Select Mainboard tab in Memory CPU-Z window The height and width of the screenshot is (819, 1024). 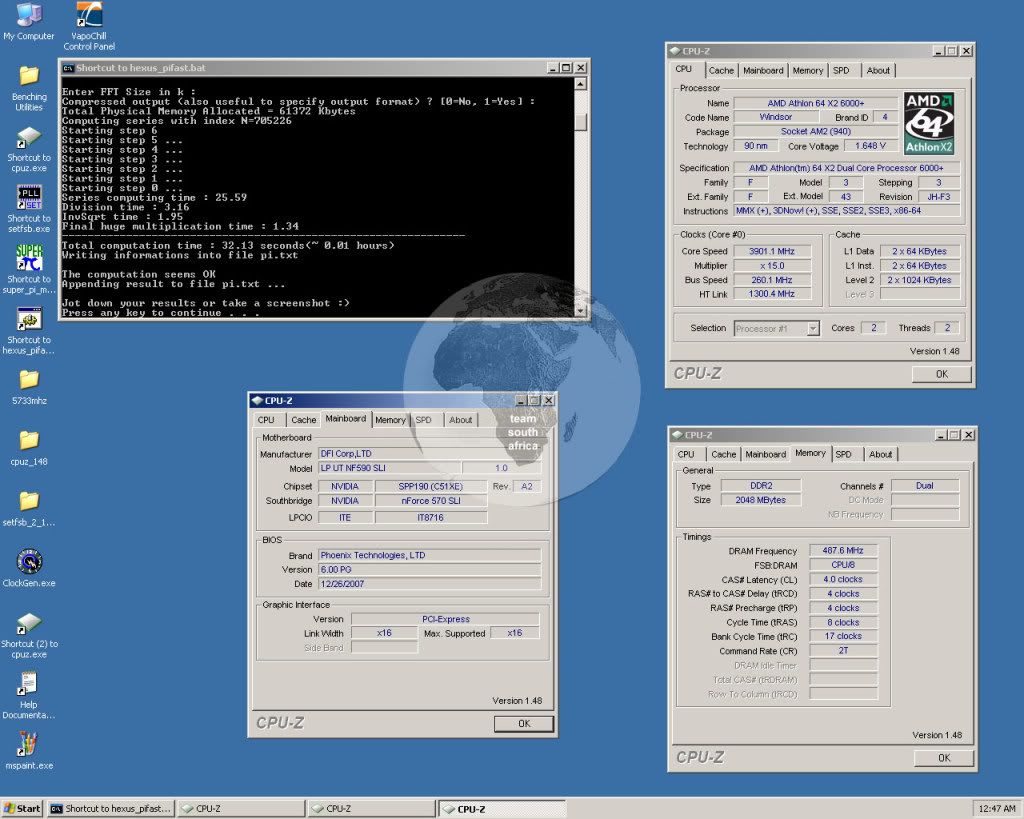pos(765,455)
